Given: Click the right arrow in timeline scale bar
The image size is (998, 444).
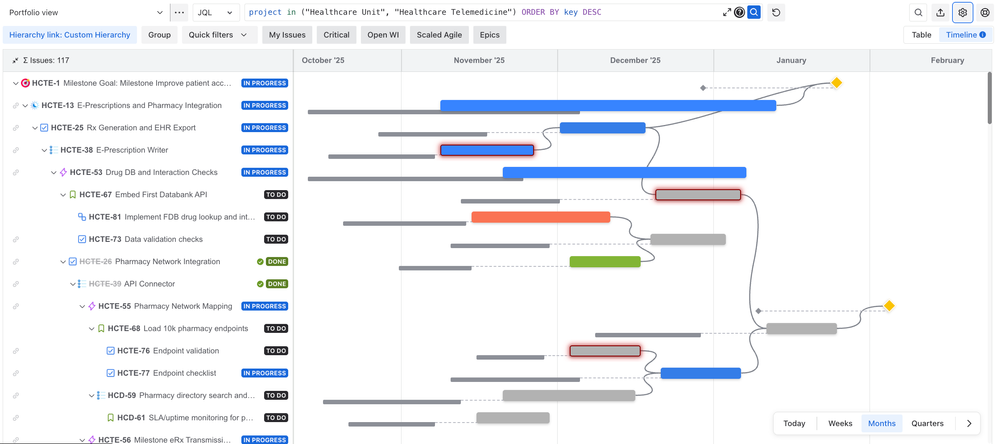Looking at the screenshot, I should click(969, 423).
